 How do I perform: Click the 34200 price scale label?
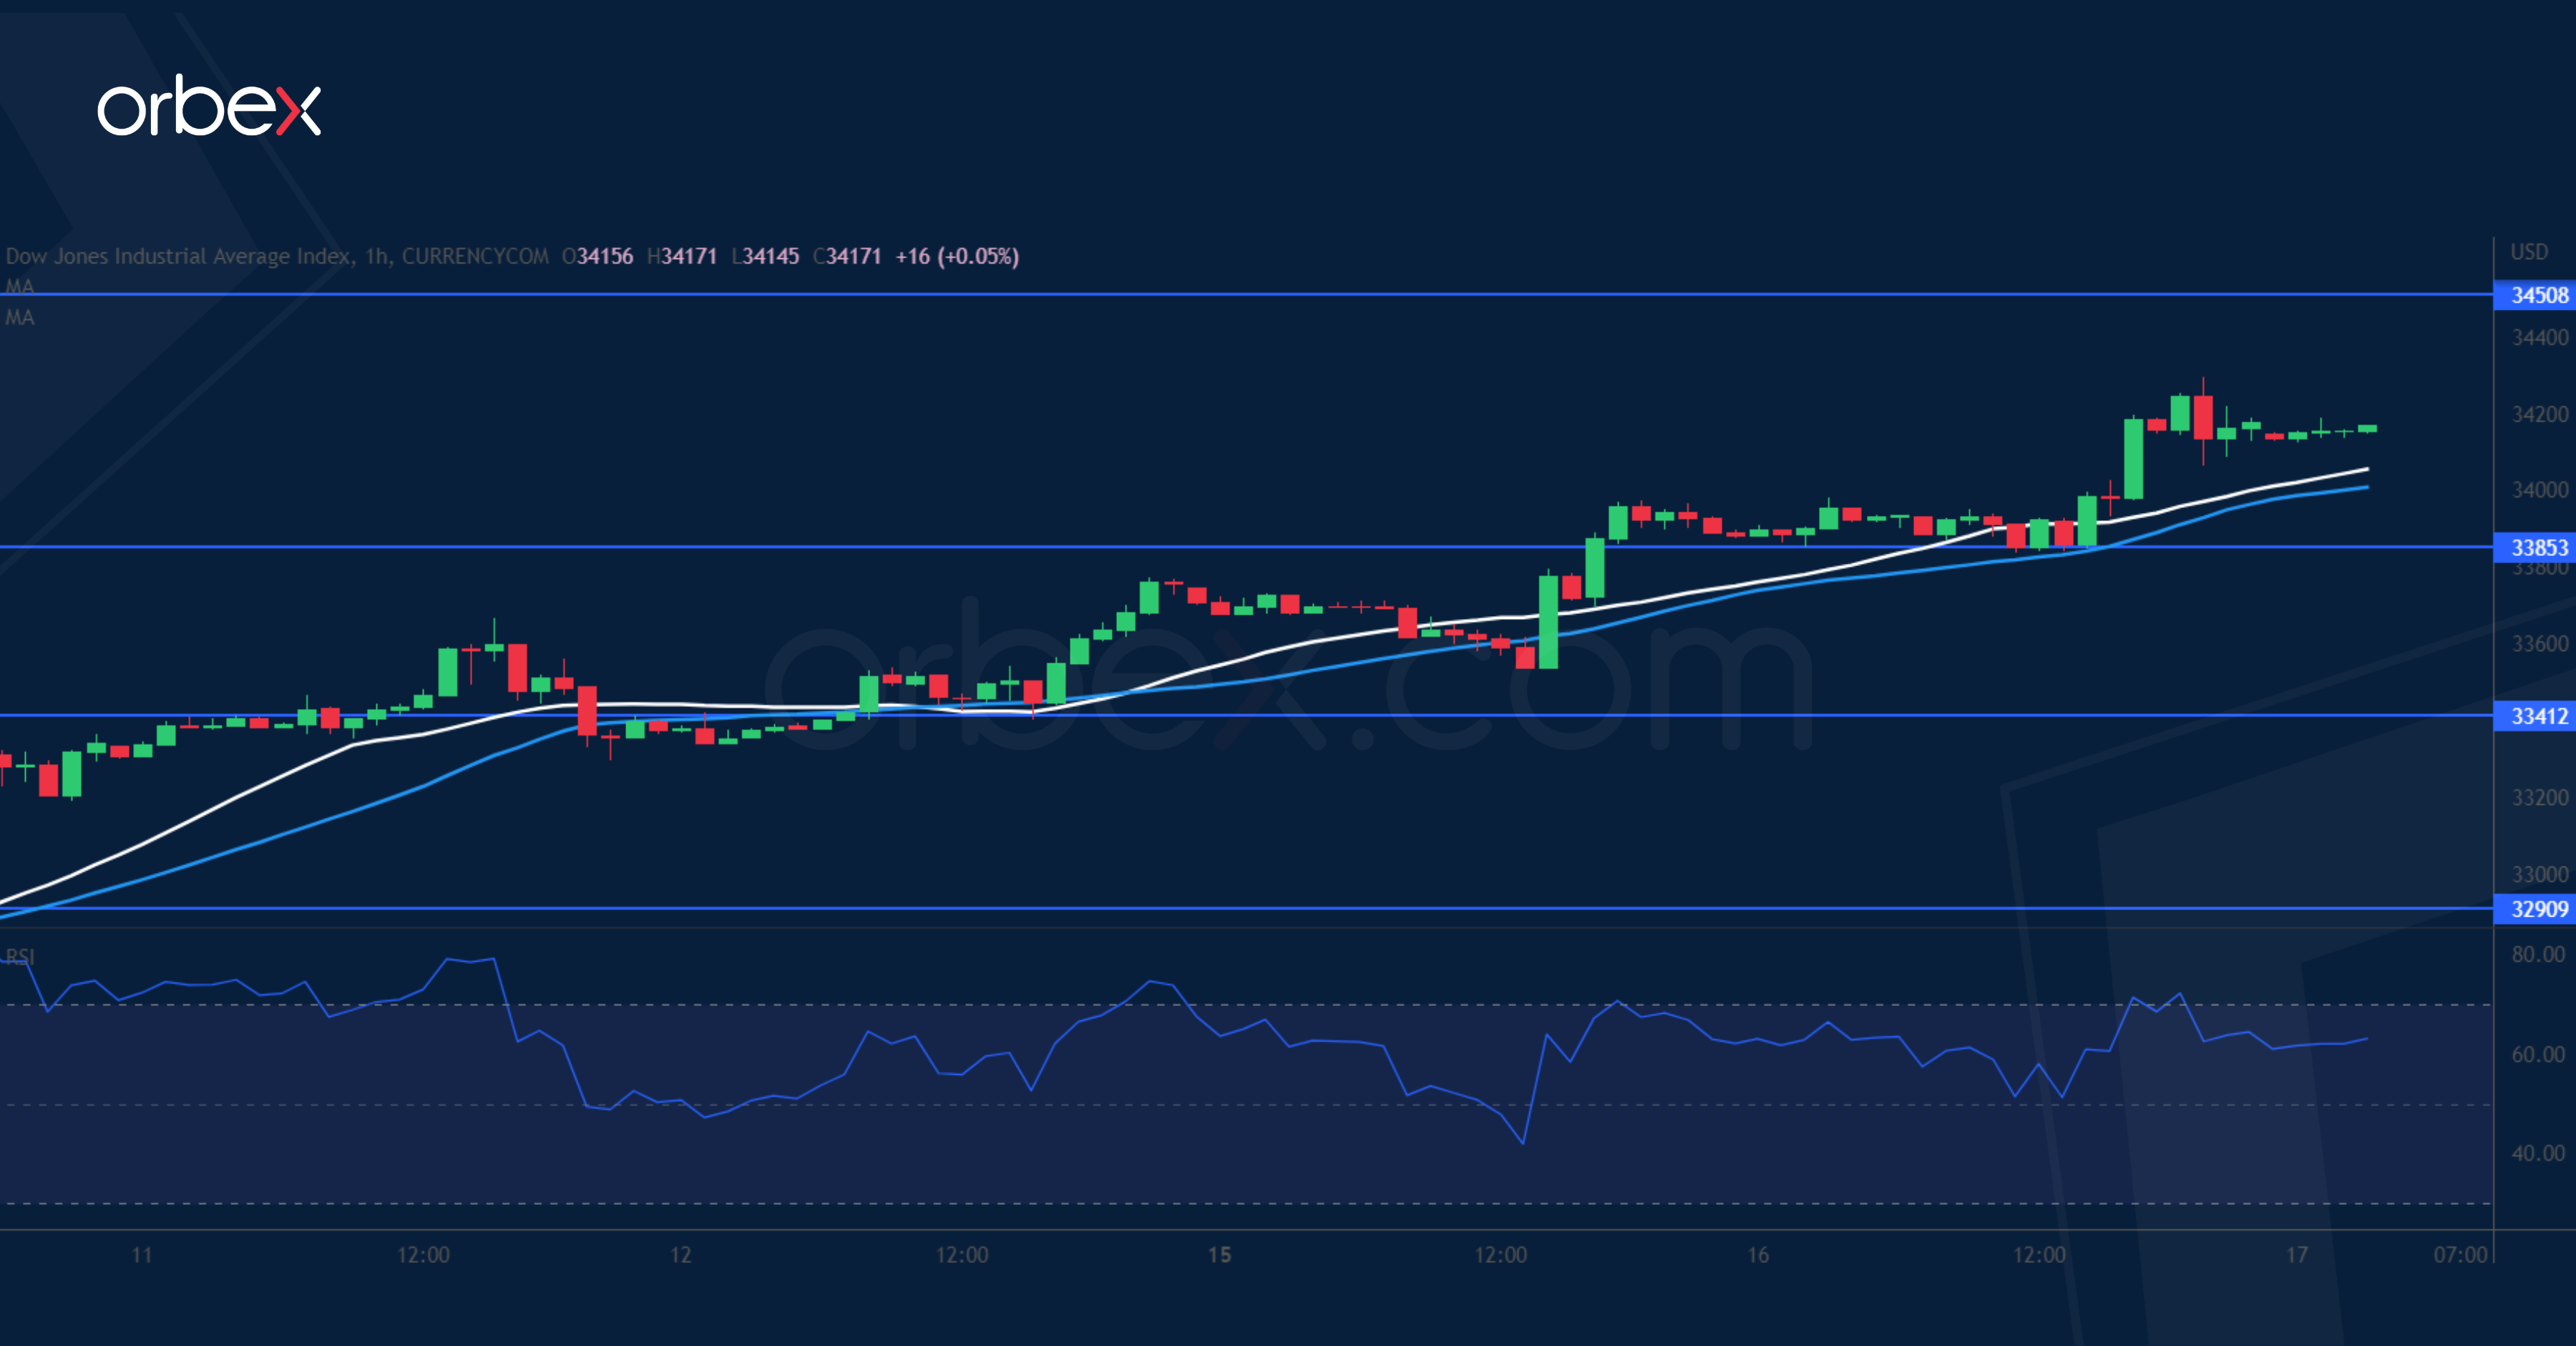coord(2539,414)
